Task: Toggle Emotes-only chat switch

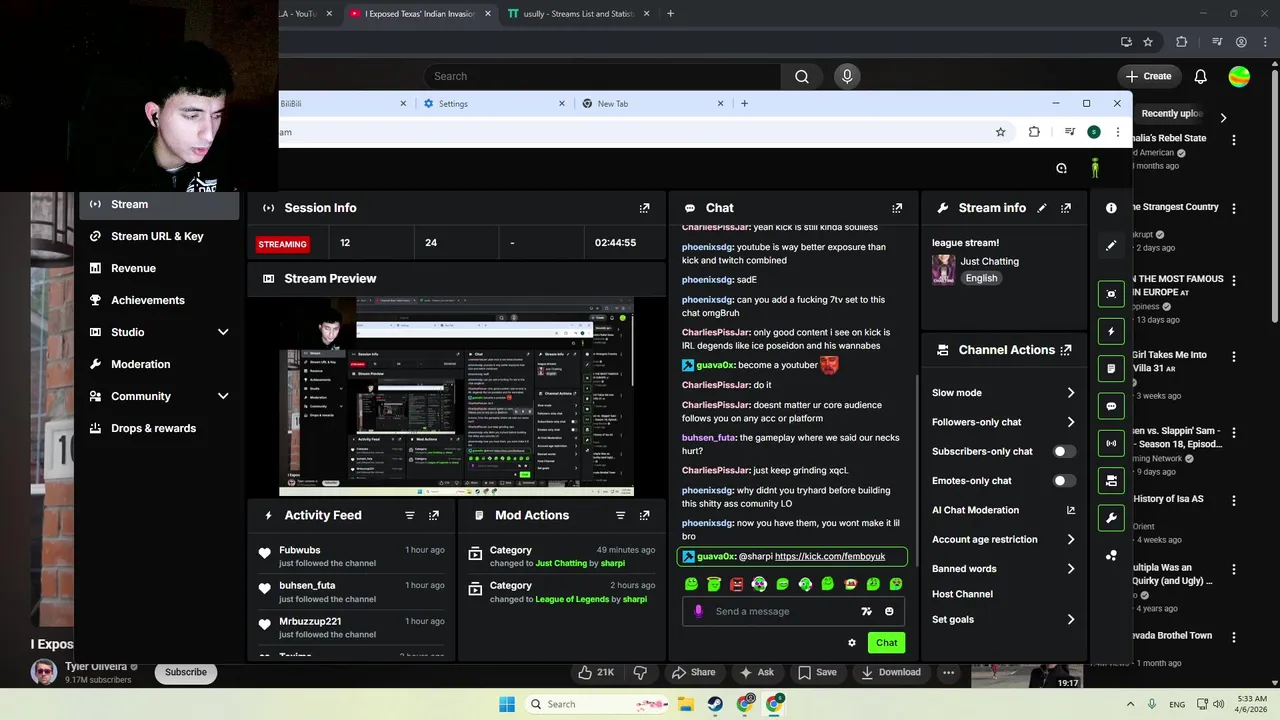Action: coord(1064,481)
